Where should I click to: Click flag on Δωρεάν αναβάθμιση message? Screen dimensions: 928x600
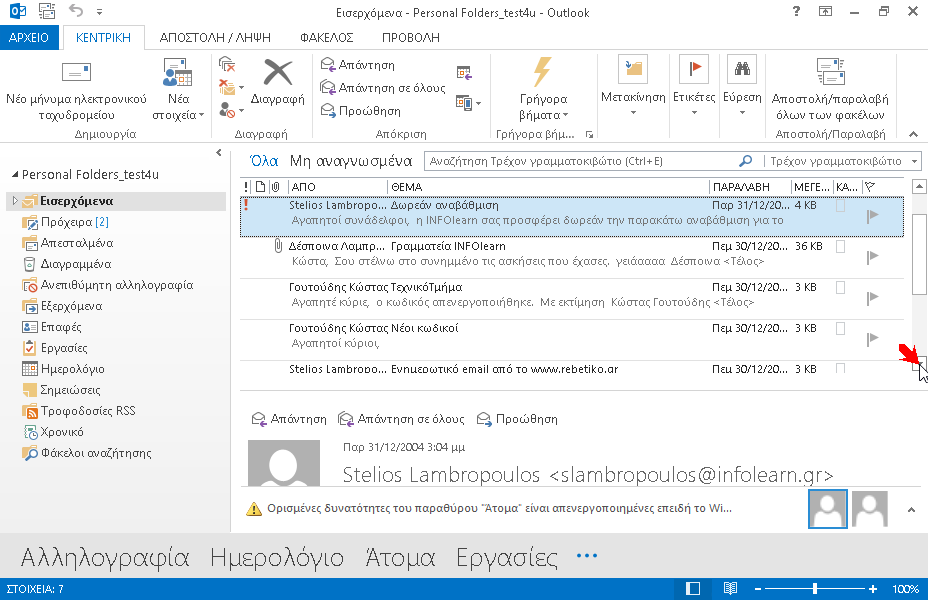click(872, 216)
